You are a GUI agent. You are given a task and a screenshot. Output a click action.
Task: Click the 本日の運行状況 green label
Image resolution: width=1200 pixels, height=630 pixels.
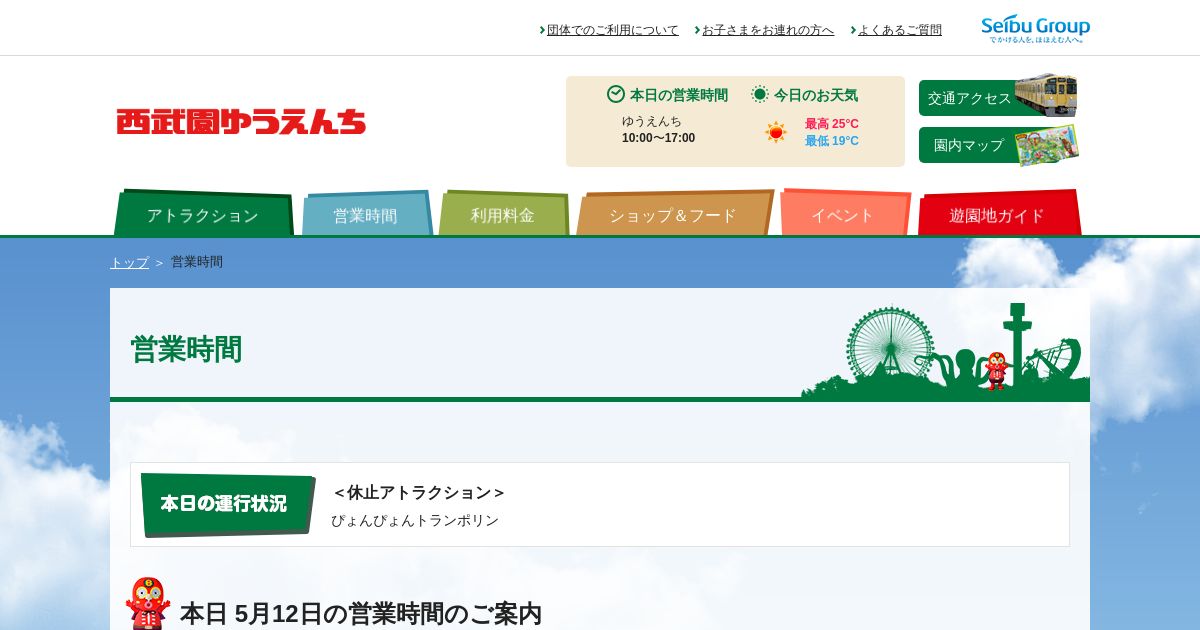pyautogui.click(x=228, y=504)
